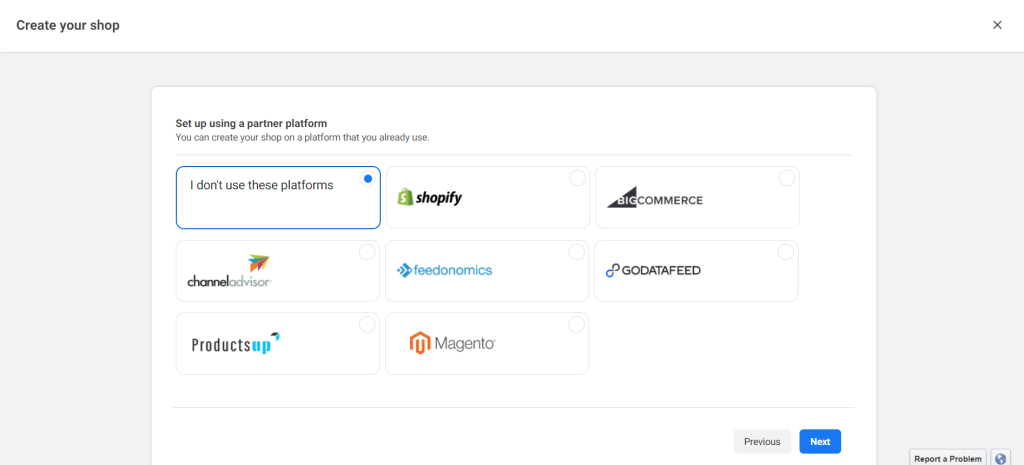Screen dimensions: 1024x465
Task: Click the Feedonomics logo
Action: click(445, 270)
